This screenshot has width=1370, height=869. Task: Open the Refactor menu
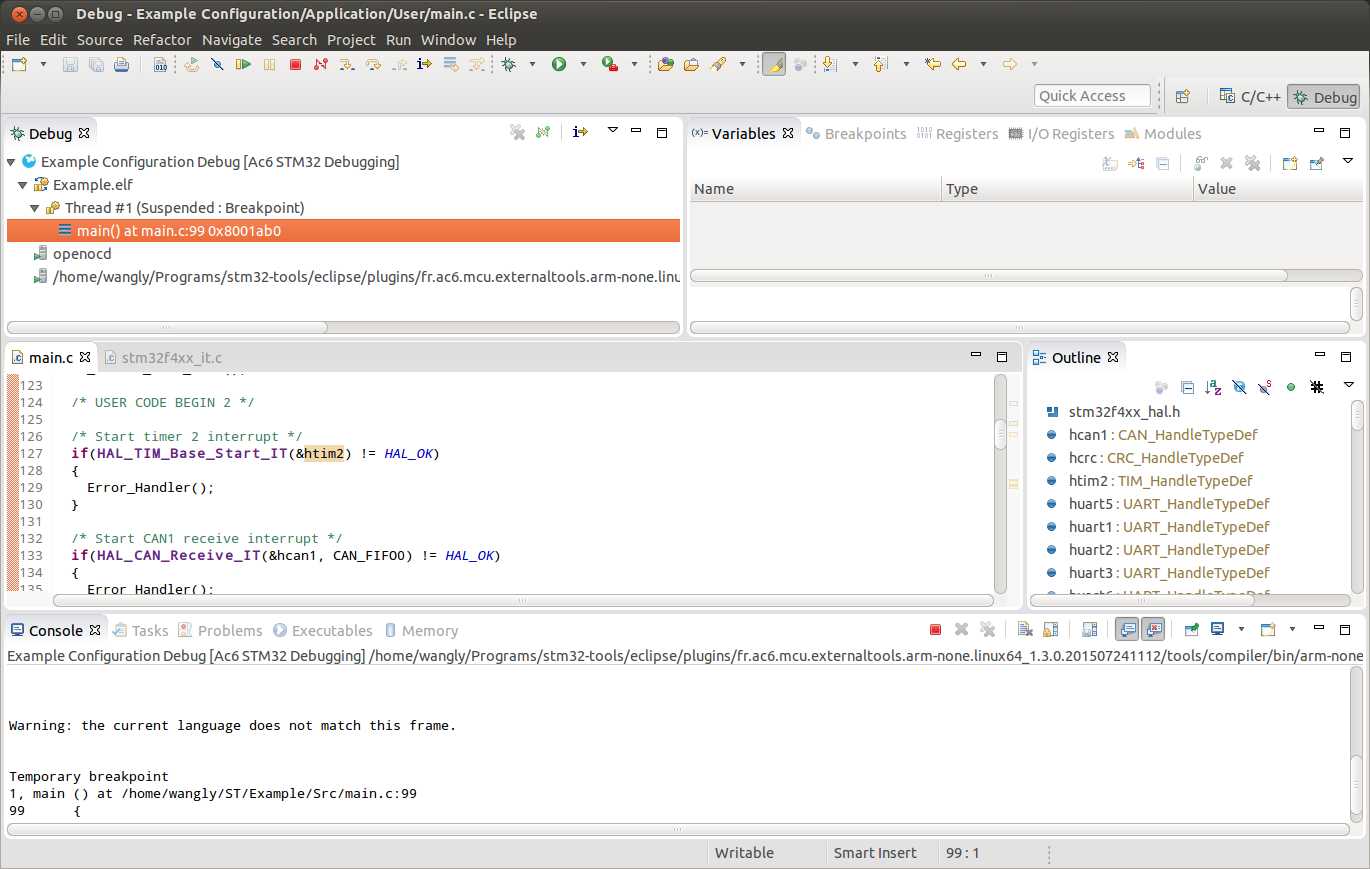click(162, 40)
